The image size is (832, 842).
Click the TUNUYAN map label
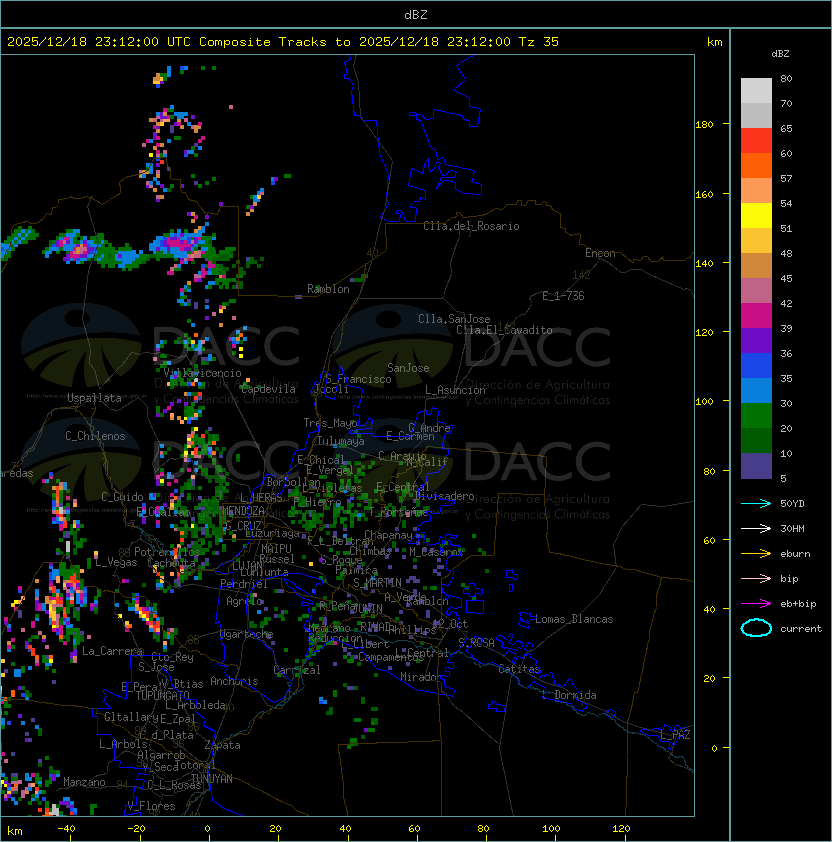[x=212, y=779]
